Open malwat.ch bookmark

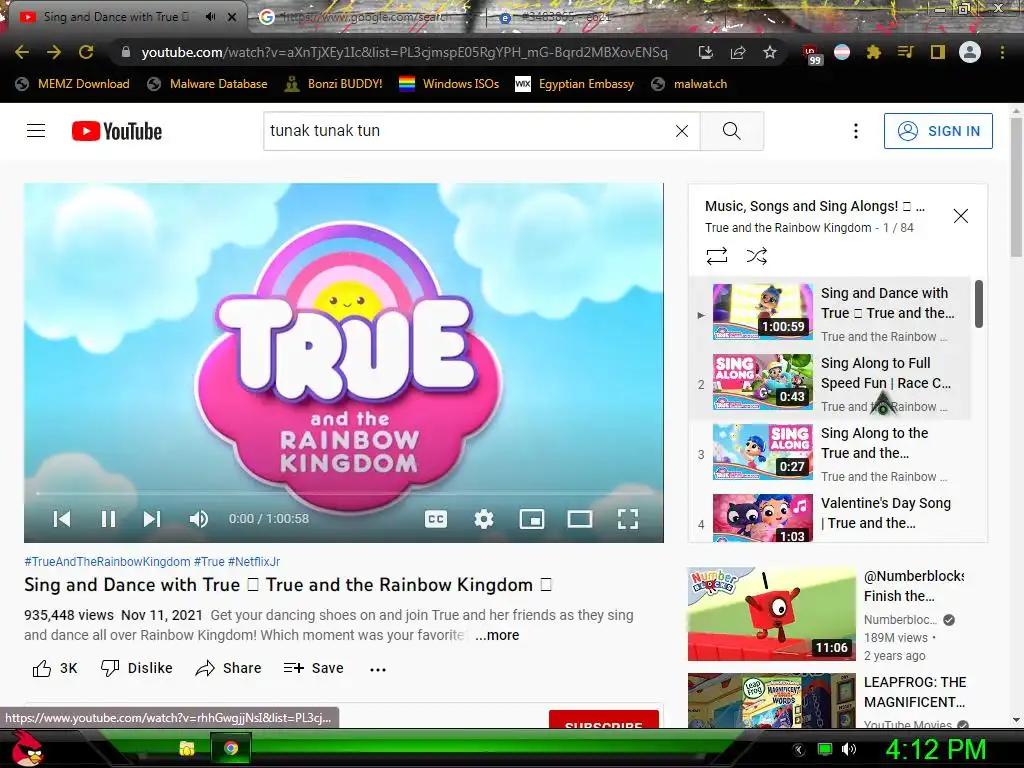(689, 84)
